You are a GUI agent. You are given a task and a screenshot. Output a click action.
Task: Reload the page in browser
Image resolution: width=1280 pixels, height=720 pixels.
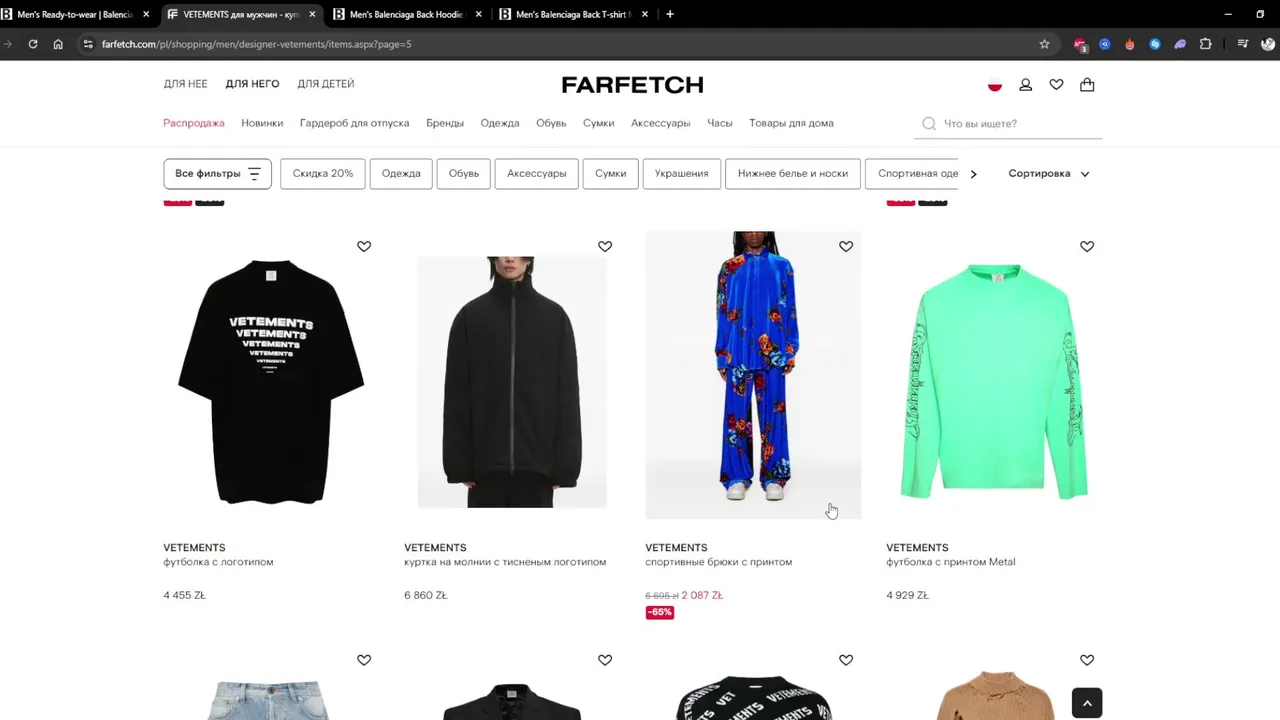click(x=33, y=44)
